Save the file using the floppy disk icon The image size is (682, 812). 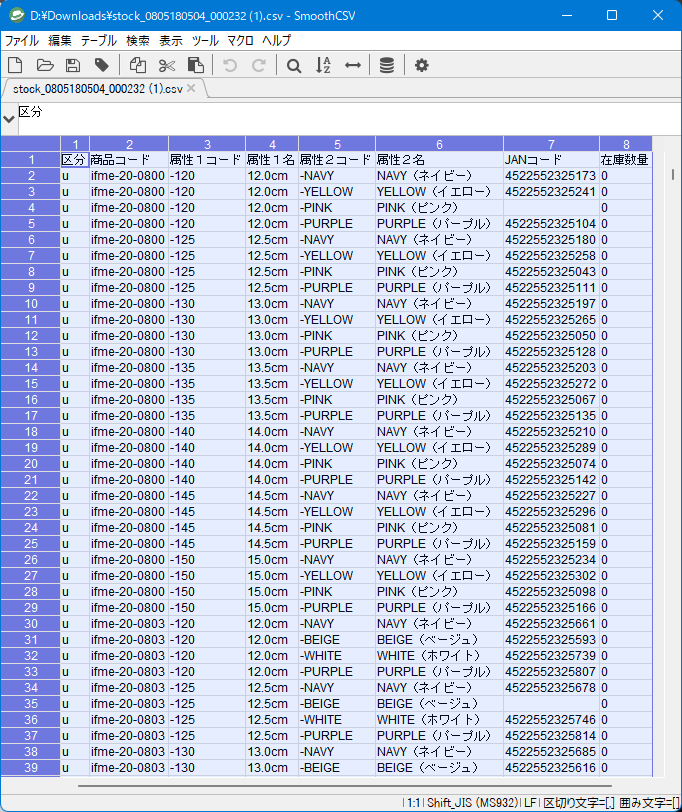point(73,66)
